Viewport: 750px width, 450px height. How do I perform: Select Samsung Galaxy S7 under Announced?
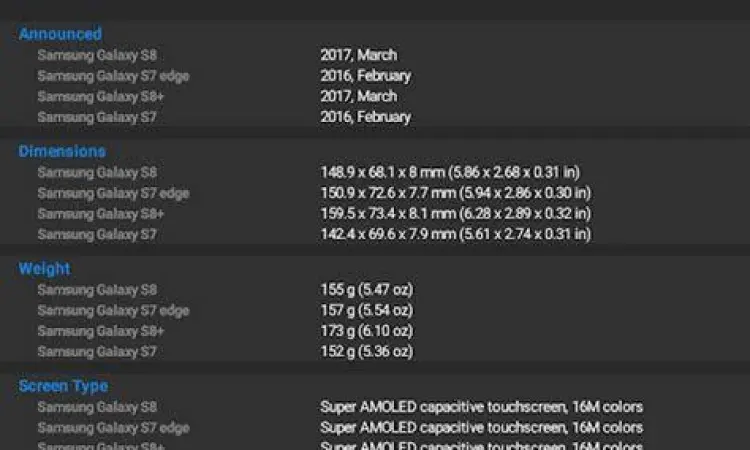(x=97, y=116)
